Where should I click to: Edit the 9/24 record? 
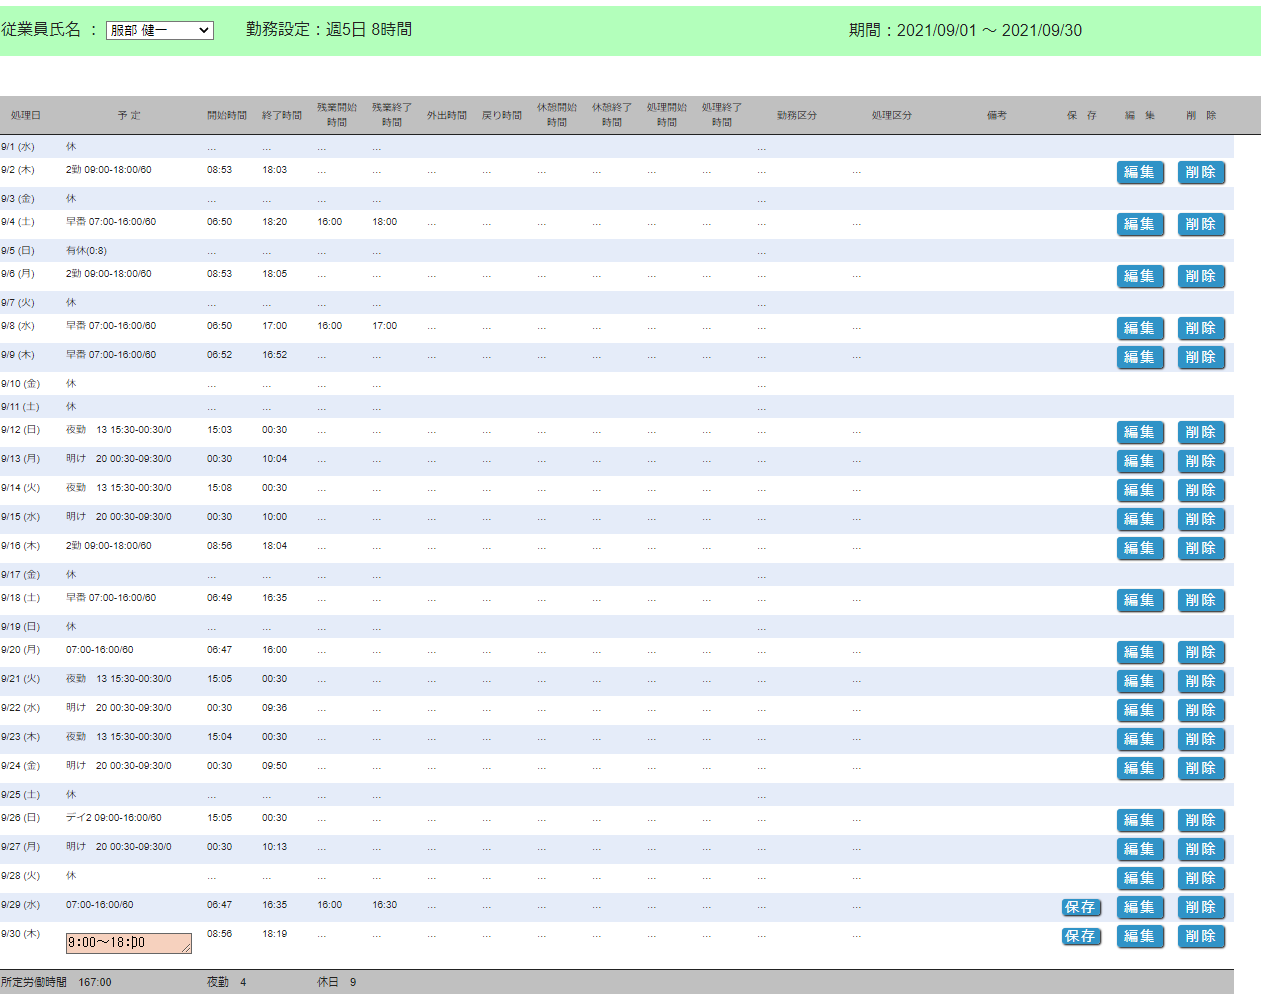click(1139, 768)
